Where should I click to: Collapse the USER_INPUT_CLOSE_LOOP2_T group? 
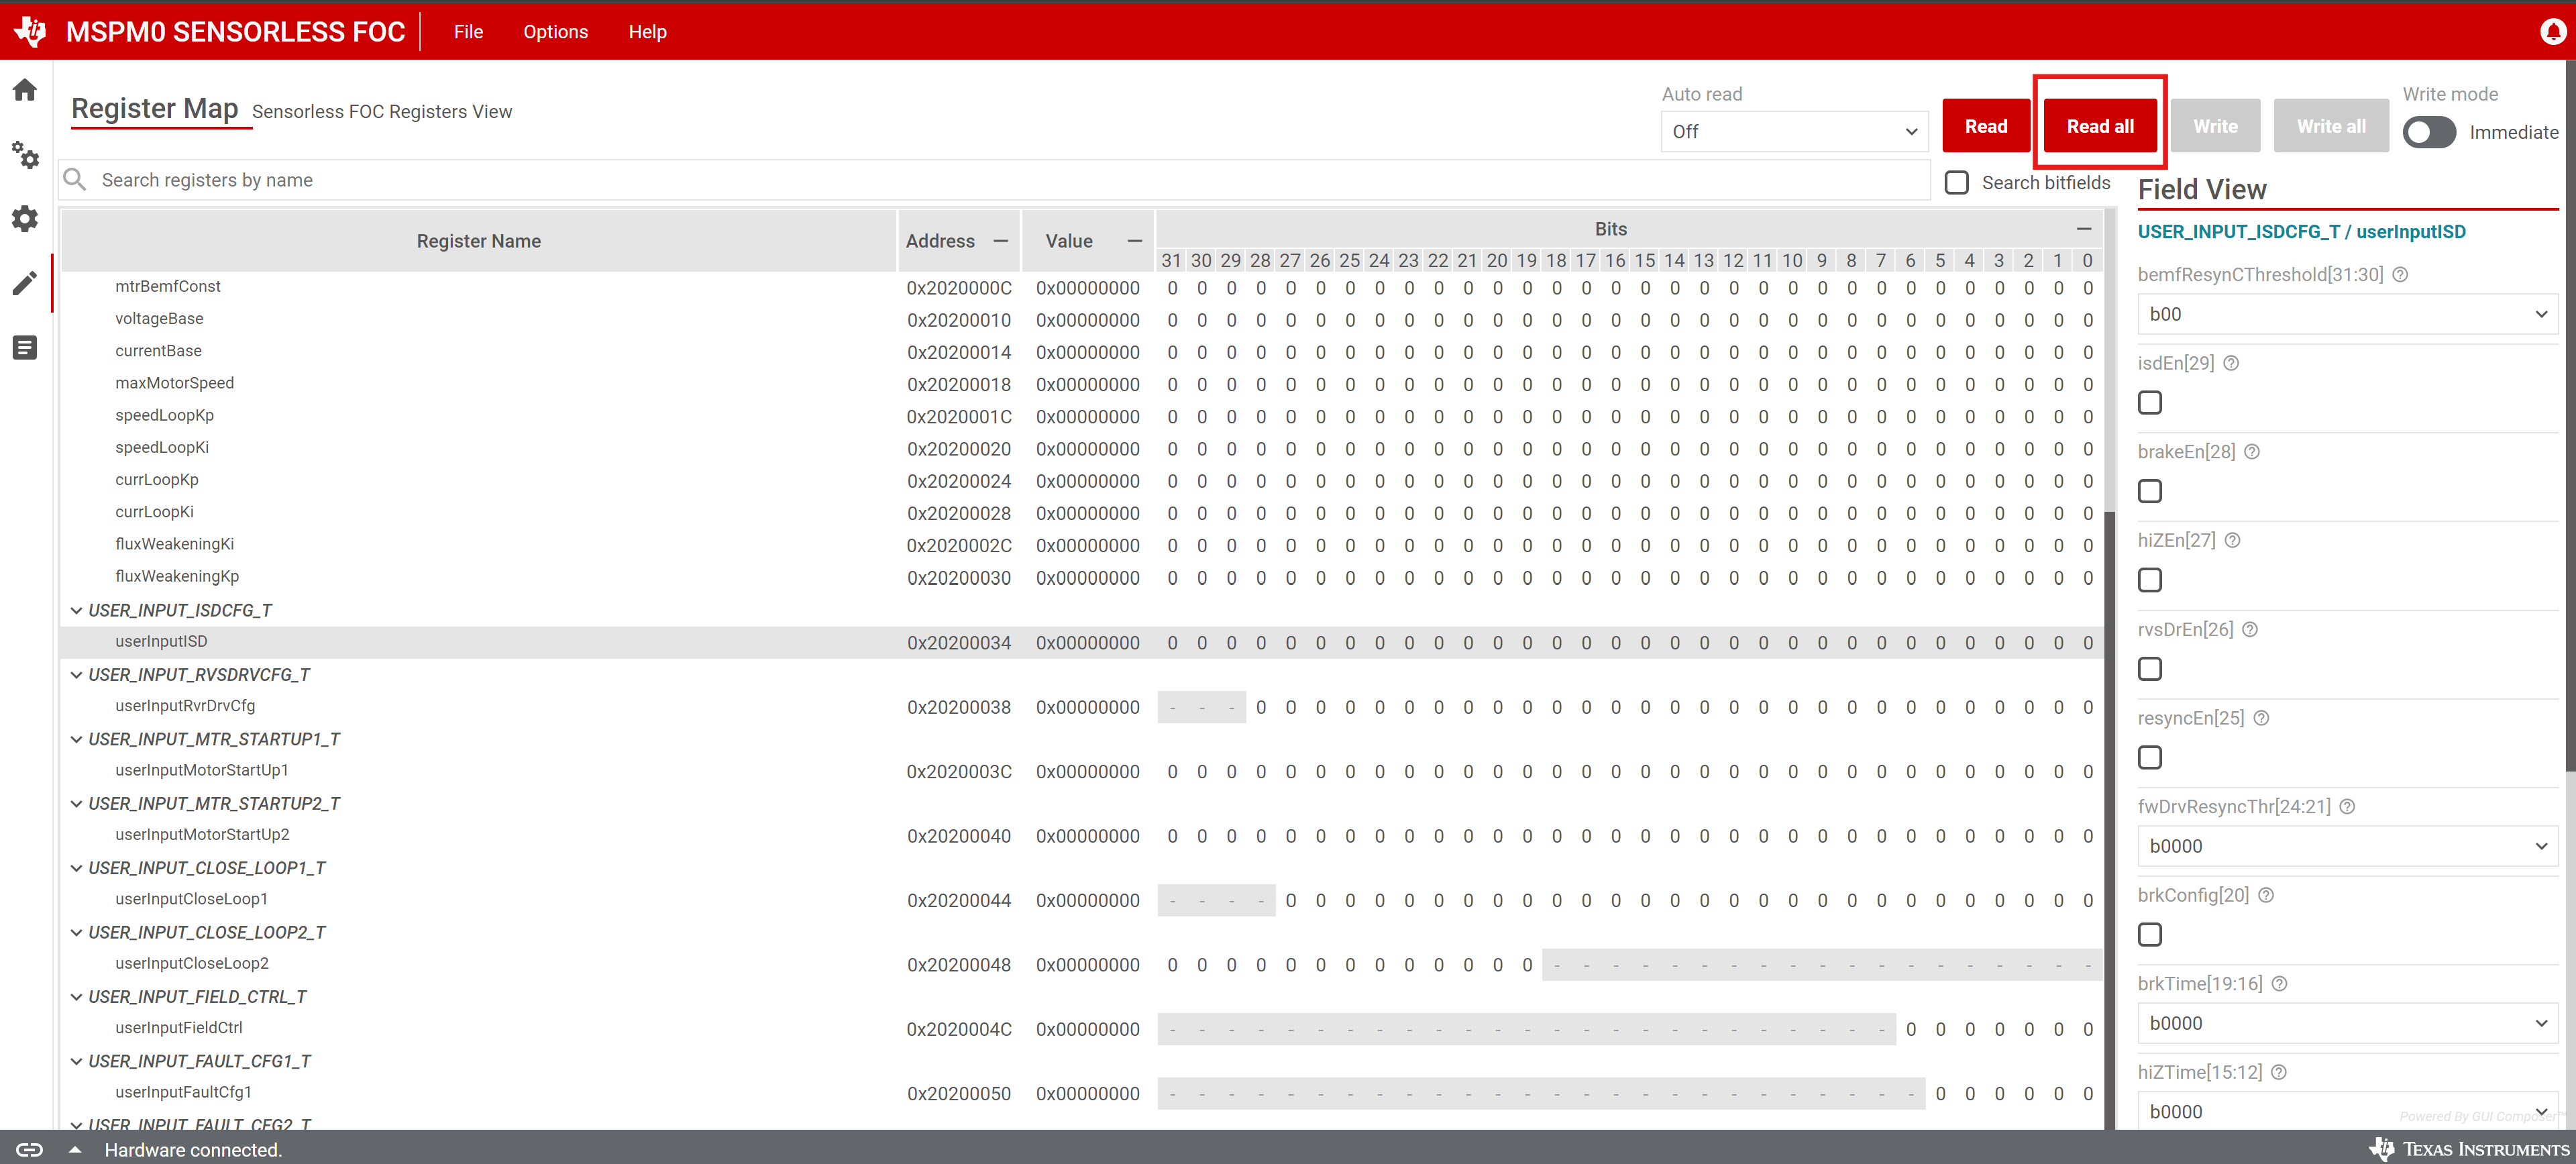[x=76, y=933]
